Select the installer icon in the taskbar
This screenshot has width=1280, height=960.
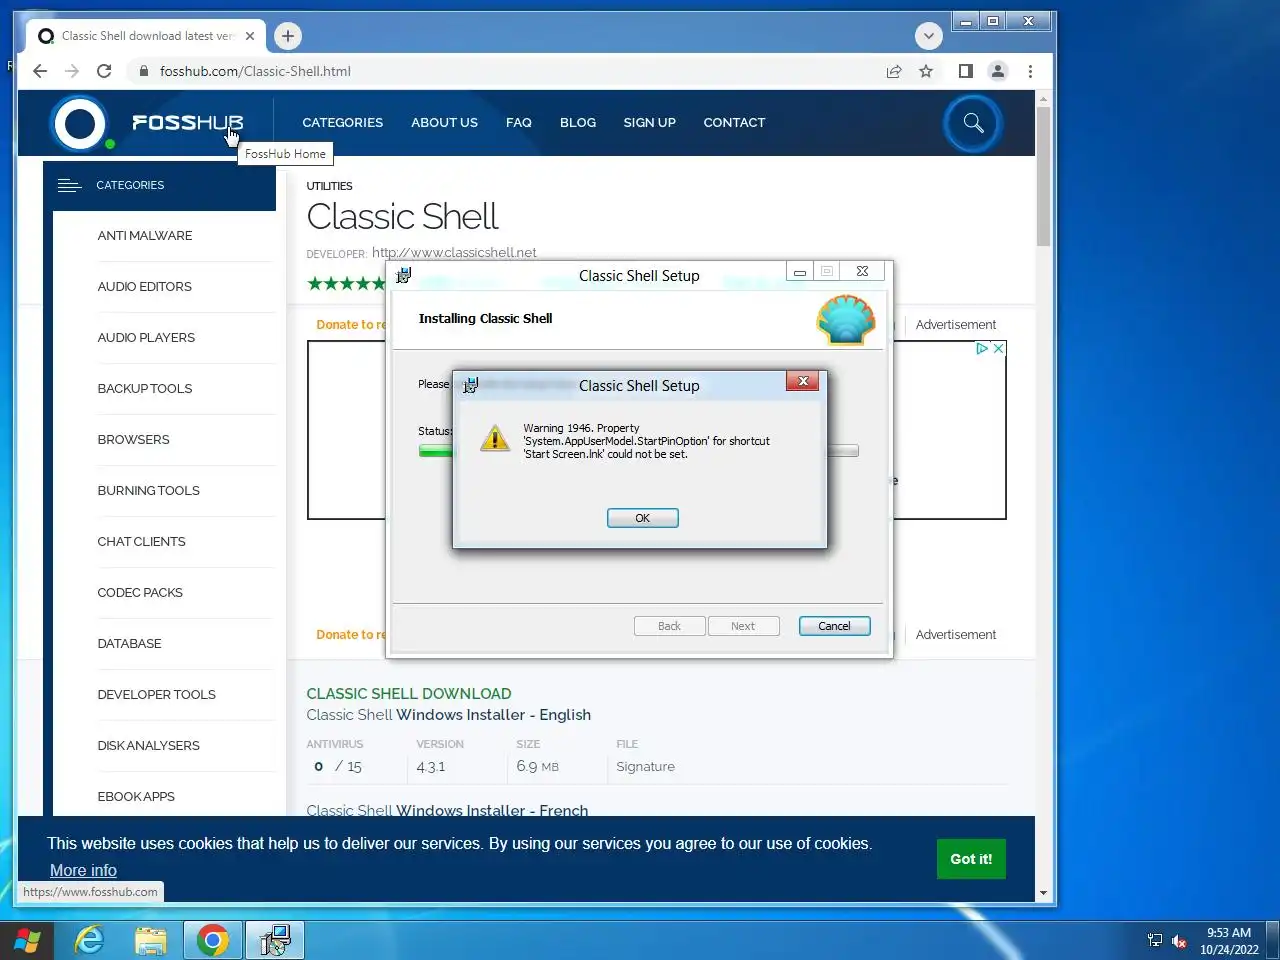pyautogui.click(x=274, y=940)
